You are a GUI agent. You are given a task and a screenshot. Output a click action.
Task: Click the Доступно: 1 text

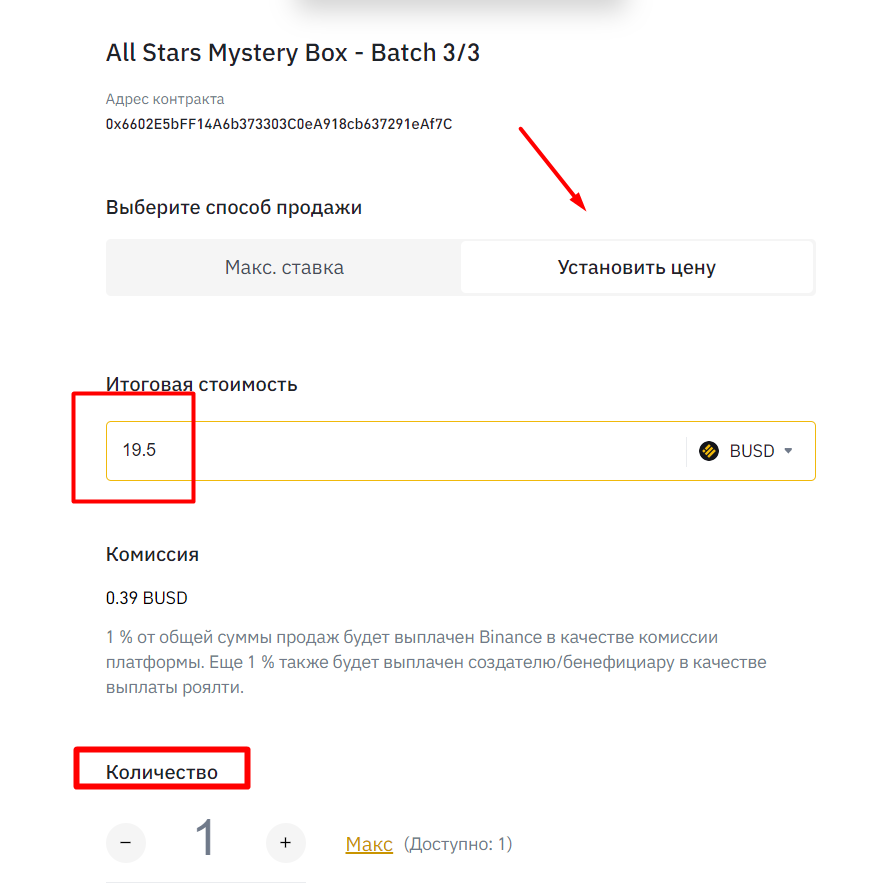pos(458,844)
